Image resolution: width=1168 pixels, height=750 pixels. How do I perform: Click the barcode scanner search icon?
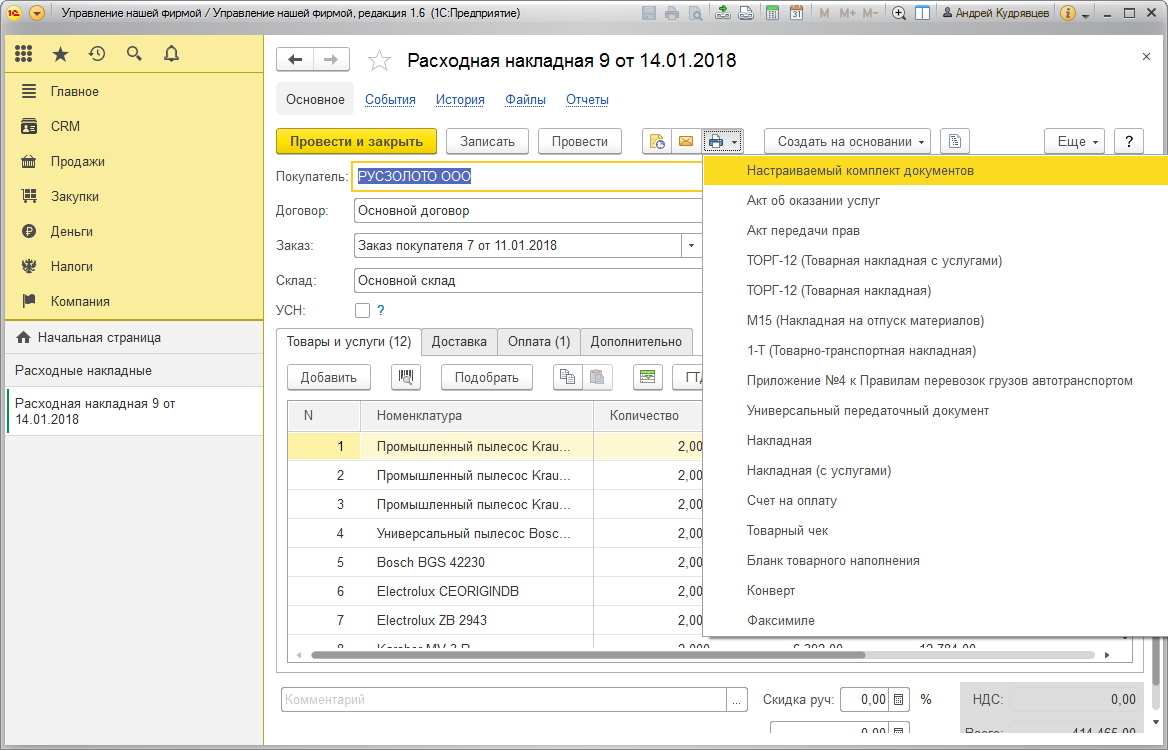(x=406, y=378)
